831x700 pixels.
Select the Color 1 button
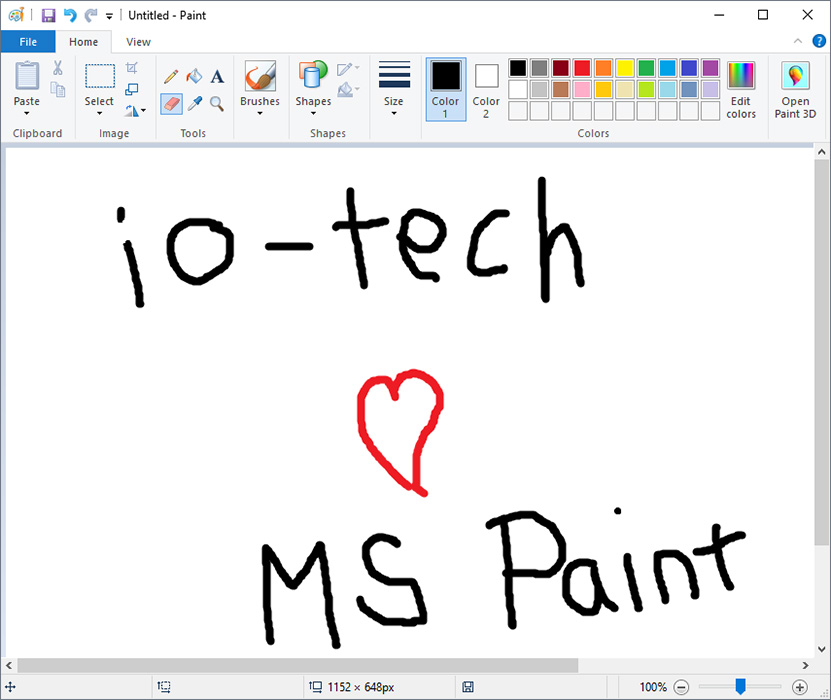(446, 89)
